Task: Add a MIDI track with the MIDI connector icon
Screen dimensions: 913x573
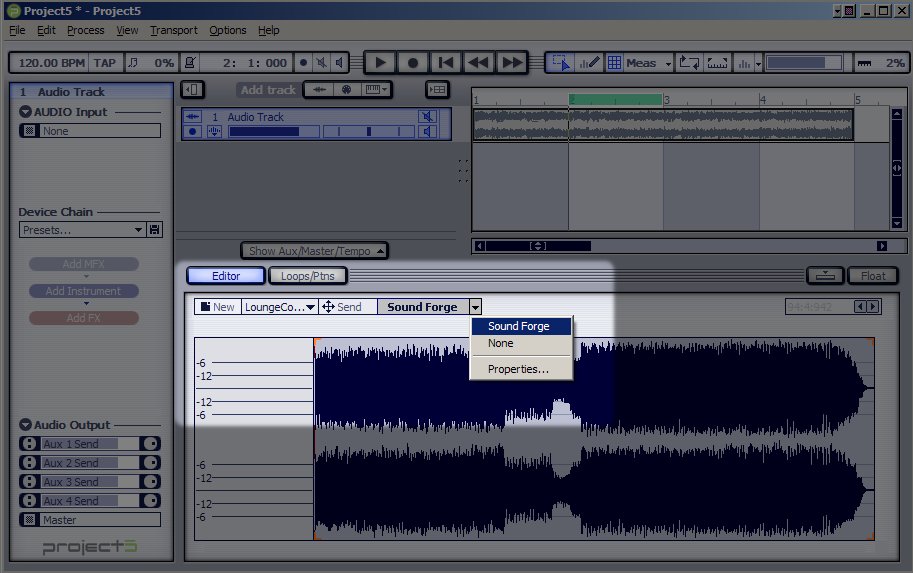Action: click(x=346, y=90)
